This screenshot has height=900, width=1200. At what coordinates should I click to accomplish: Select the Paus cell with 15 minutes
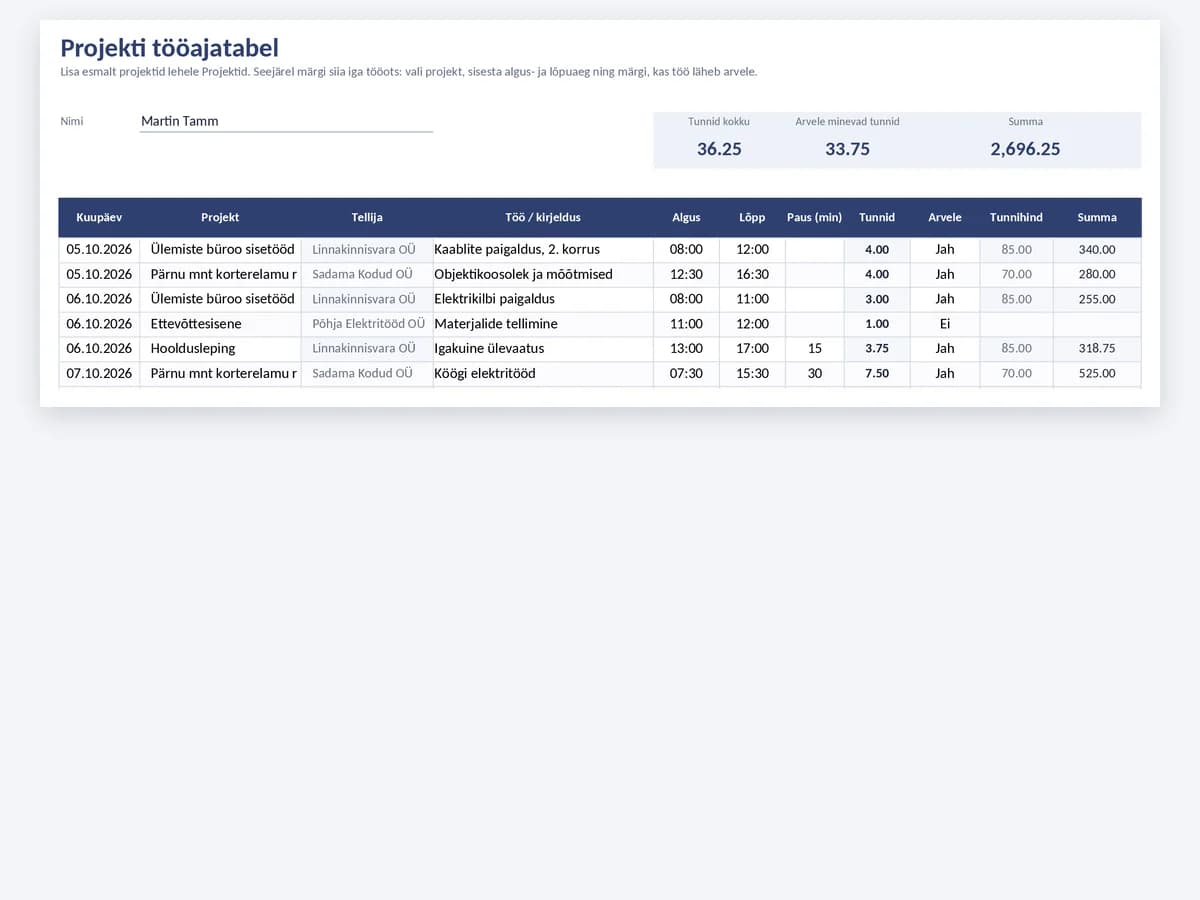814,349
